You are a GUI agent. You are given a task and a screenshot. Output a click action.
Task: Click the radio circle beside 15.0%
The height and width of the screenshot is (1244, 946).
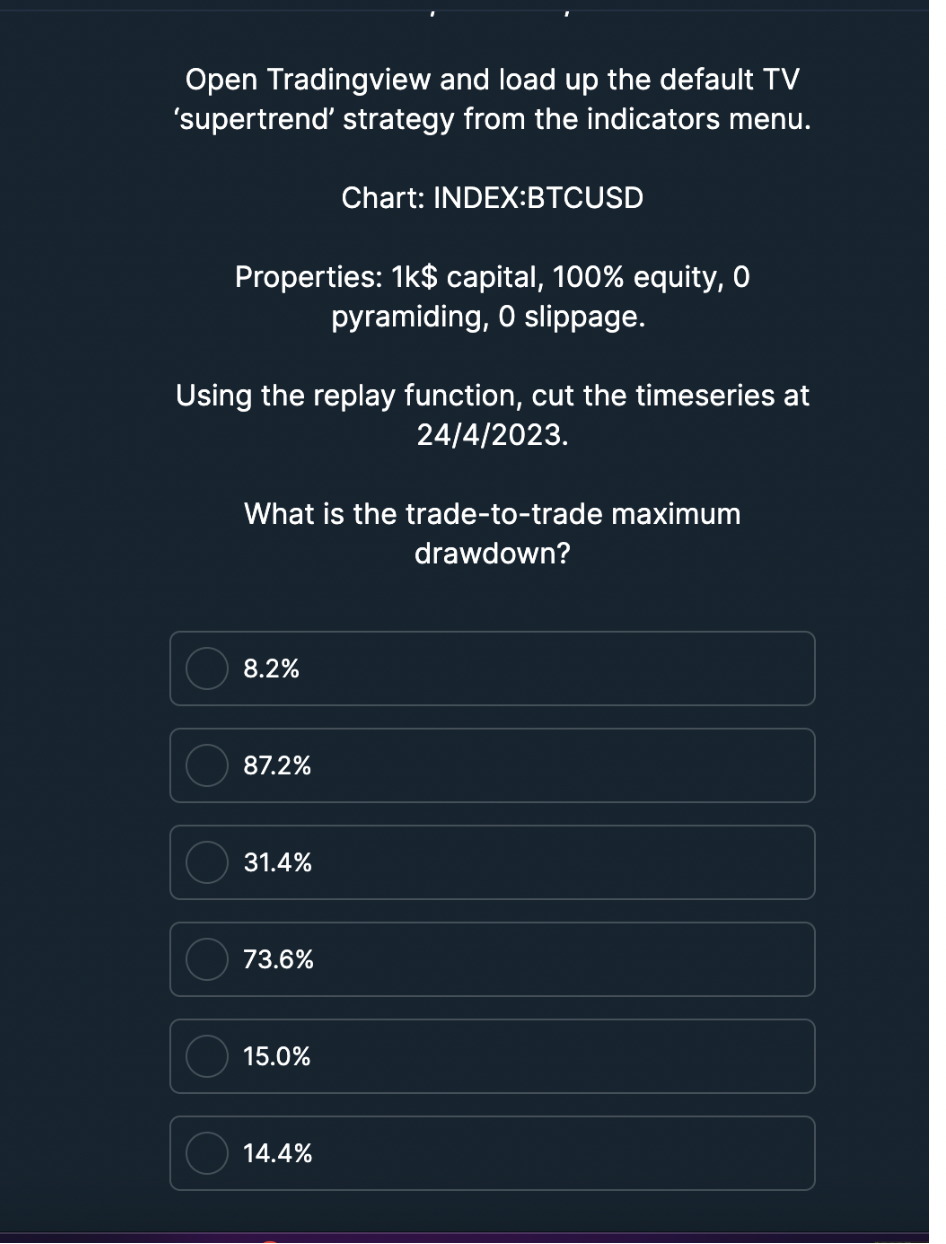click(206, 1056)
